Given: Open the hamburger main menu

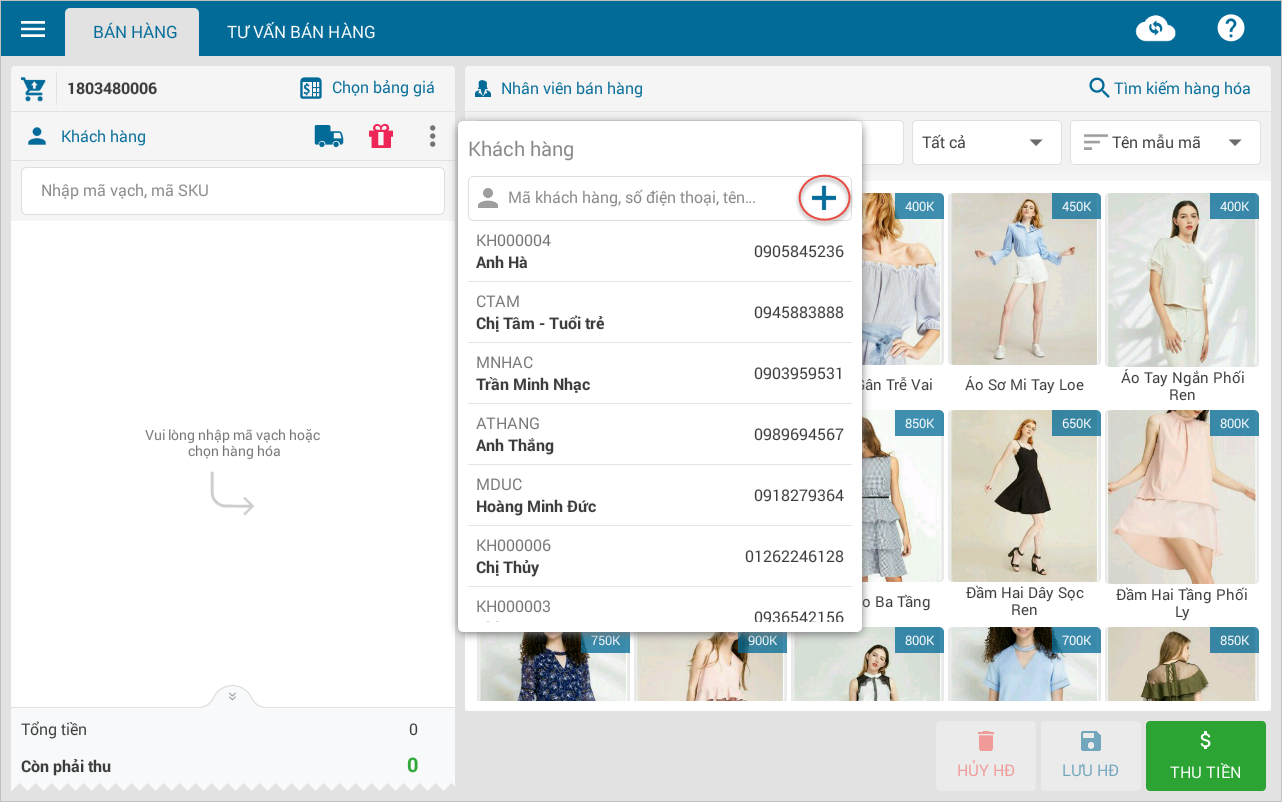Looking at the screenshot, I should [x=33, y=29].
